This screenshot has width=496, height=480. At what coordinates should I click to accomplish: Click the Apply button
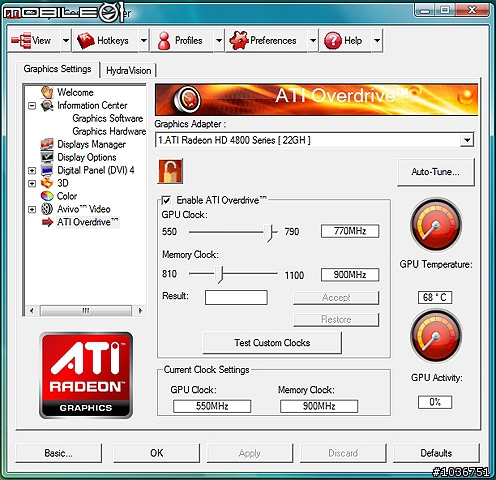[x=250, y=453]
